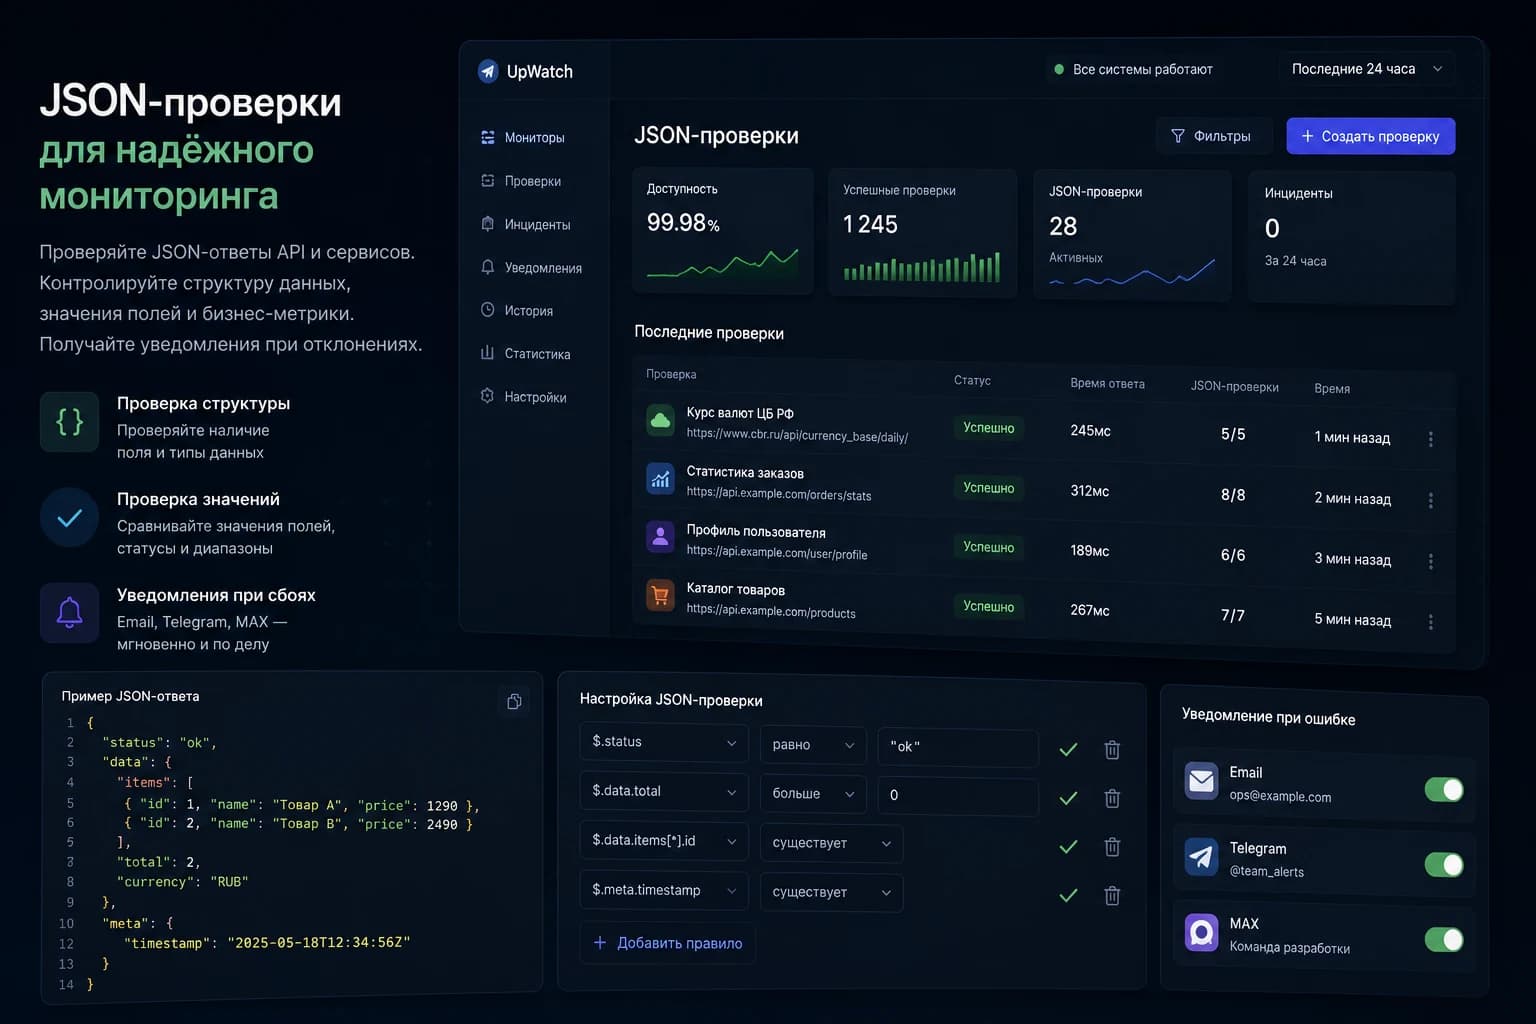Click the MAX messenger icon
1536x1024 pixels.
[1201, 933]
